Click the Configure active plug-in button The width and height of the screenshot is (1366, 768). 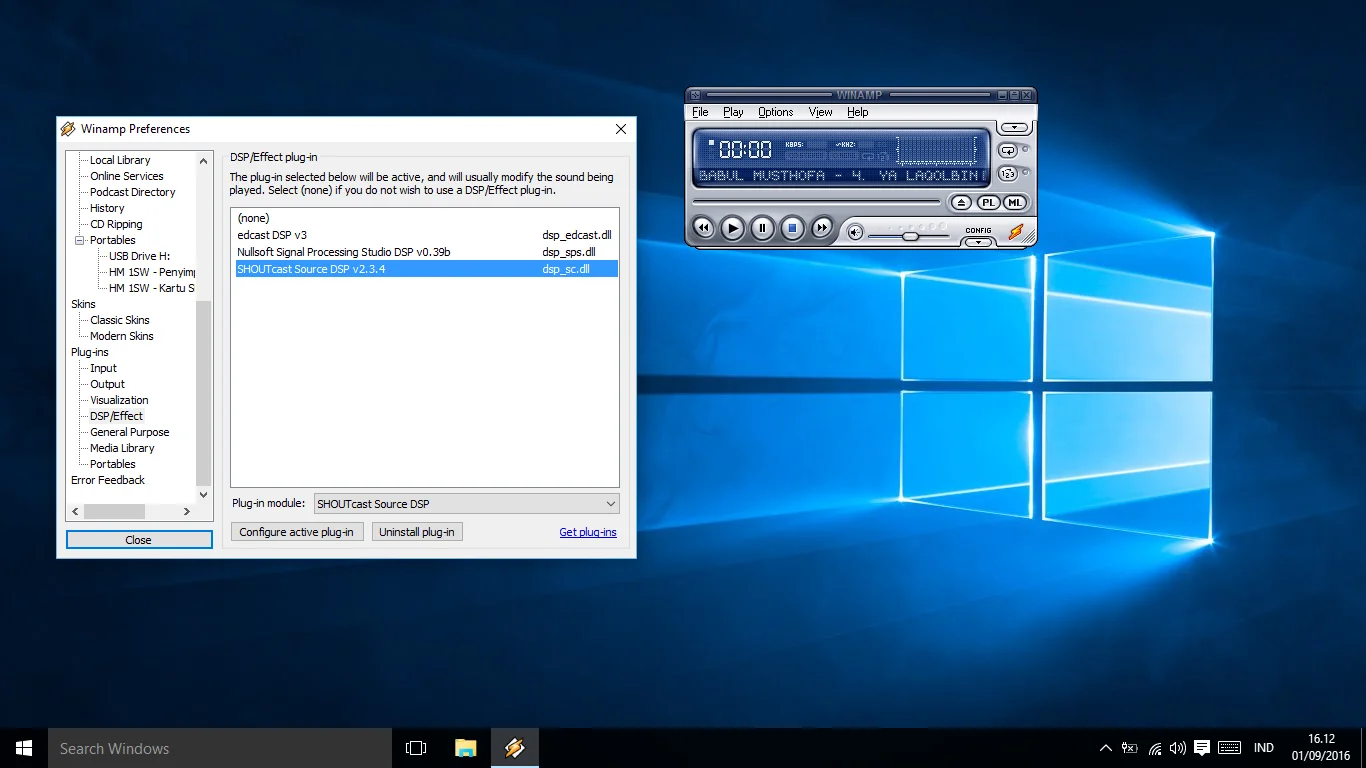tap(296, 531)
